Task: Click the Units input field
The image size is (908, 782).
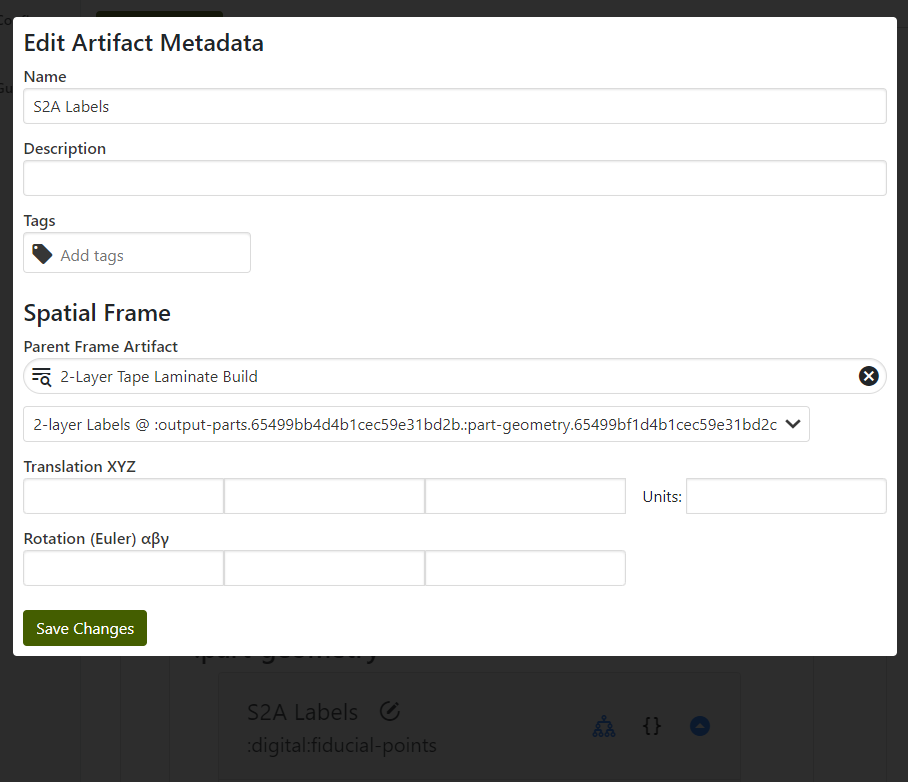Action: (786, 496)
